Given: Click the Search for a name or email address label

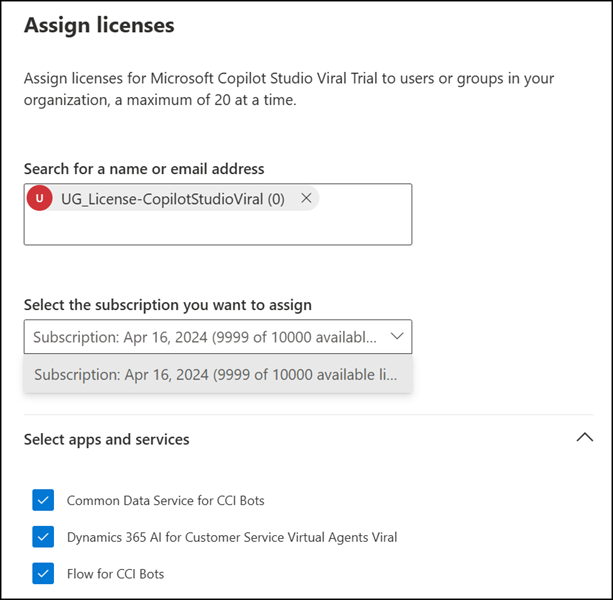Looking at the screenshot, I should [144, 169].
